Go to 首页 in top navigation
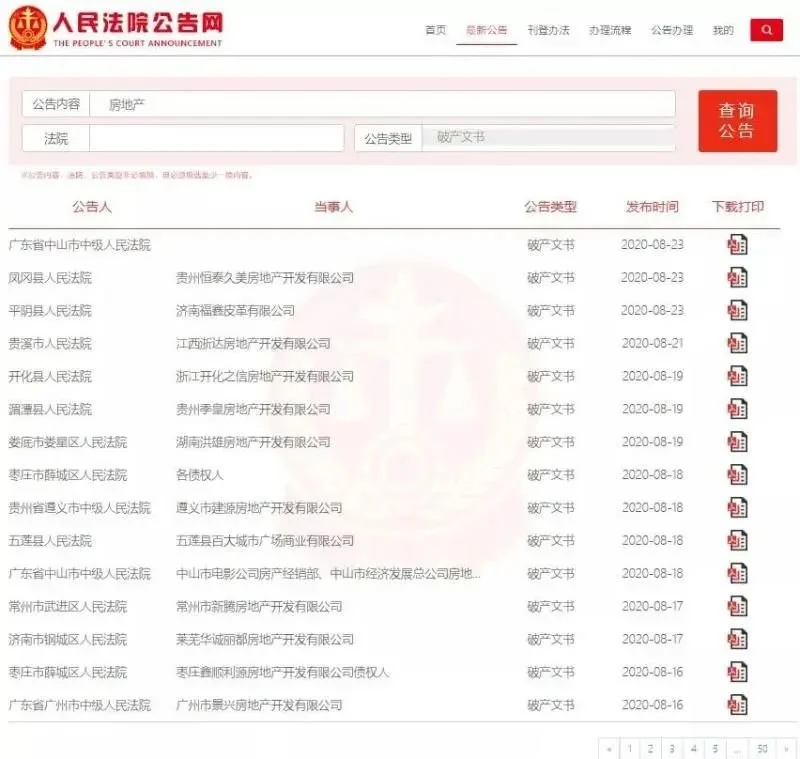The image size is (800, 759). point(436,30)
